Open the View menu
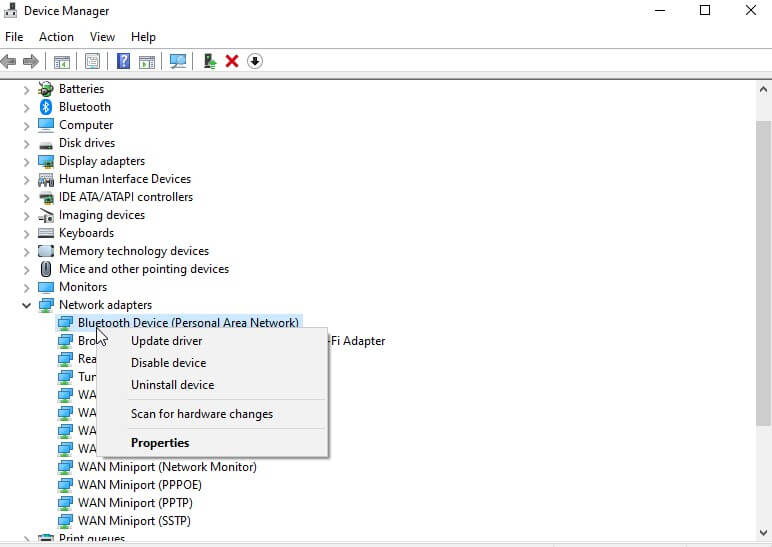The width and height of the screenshot is (772, 547). coord(102,37)
